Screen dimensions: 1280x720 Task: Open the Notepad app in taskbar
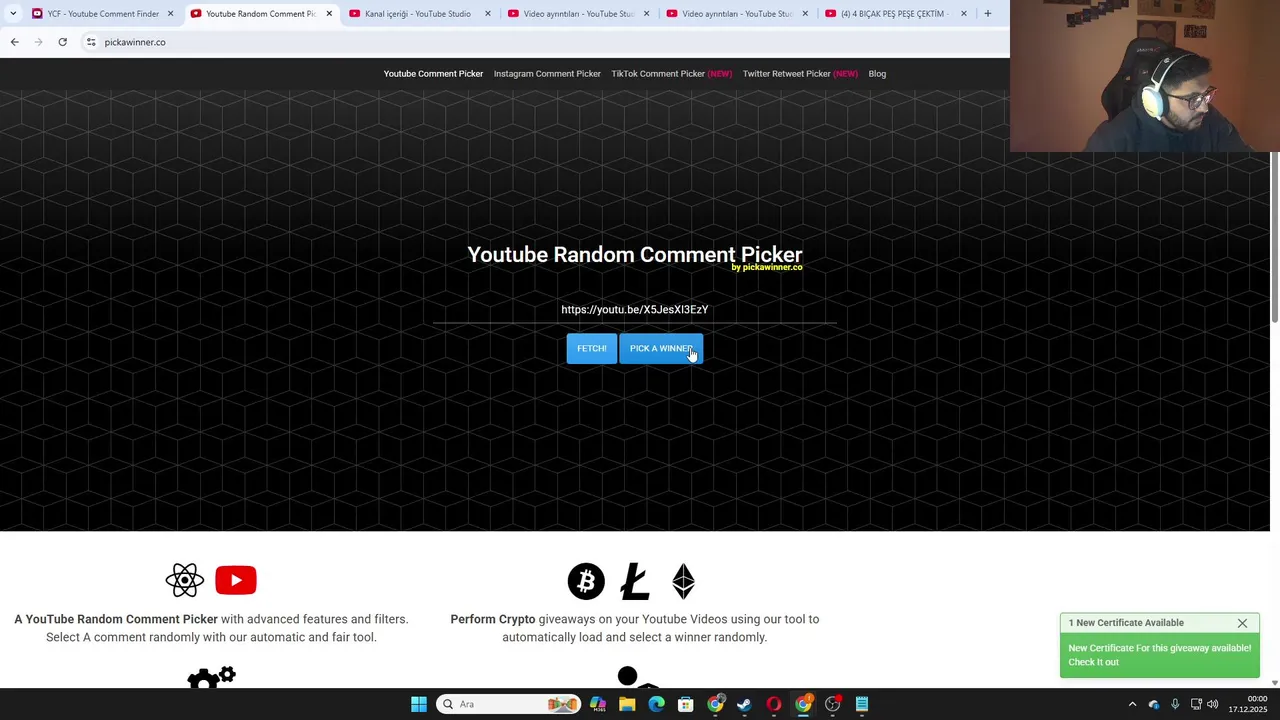point(862,704)
